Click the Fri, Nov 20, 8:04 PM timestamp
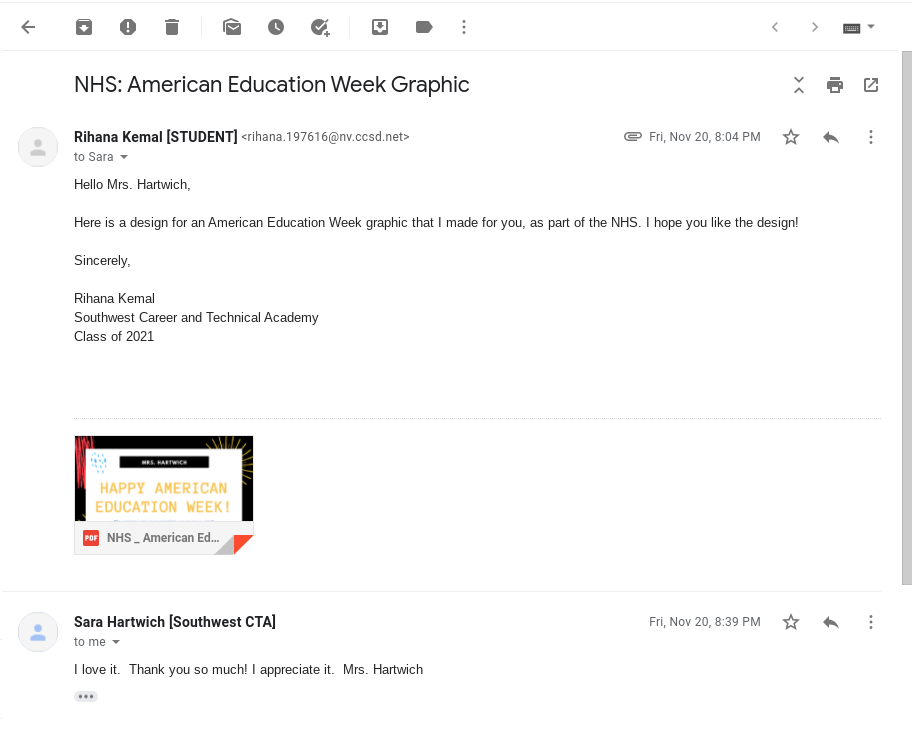The width and height of the screenshot is (912, 743). pyautogui.click(x=704, y=137)
